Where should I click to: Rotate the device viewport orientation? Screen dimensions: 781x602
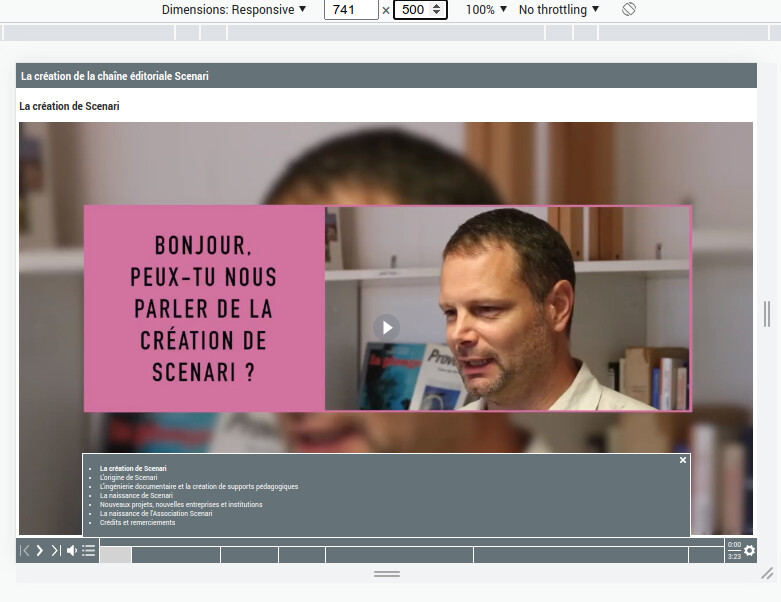629,9
